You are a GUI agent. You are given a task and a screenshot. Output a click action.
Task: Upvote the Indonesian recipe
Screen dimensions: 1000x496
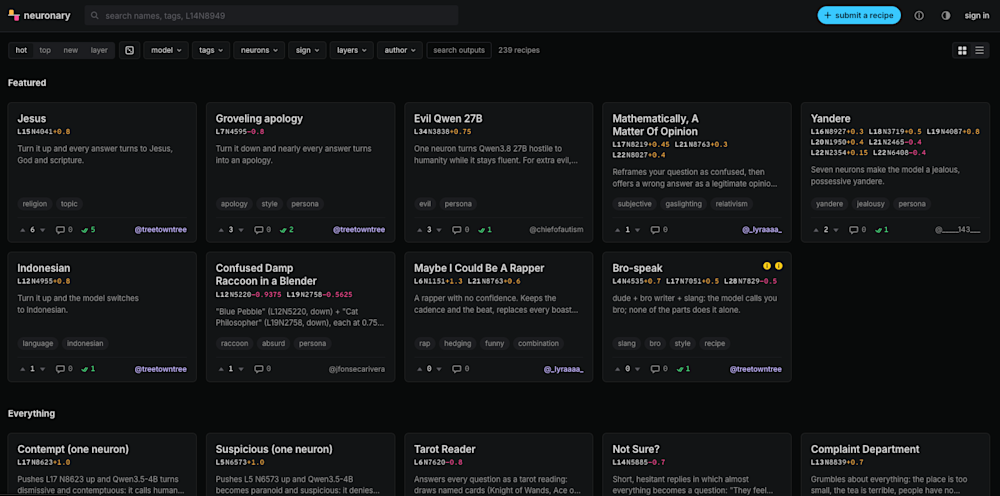24,368
